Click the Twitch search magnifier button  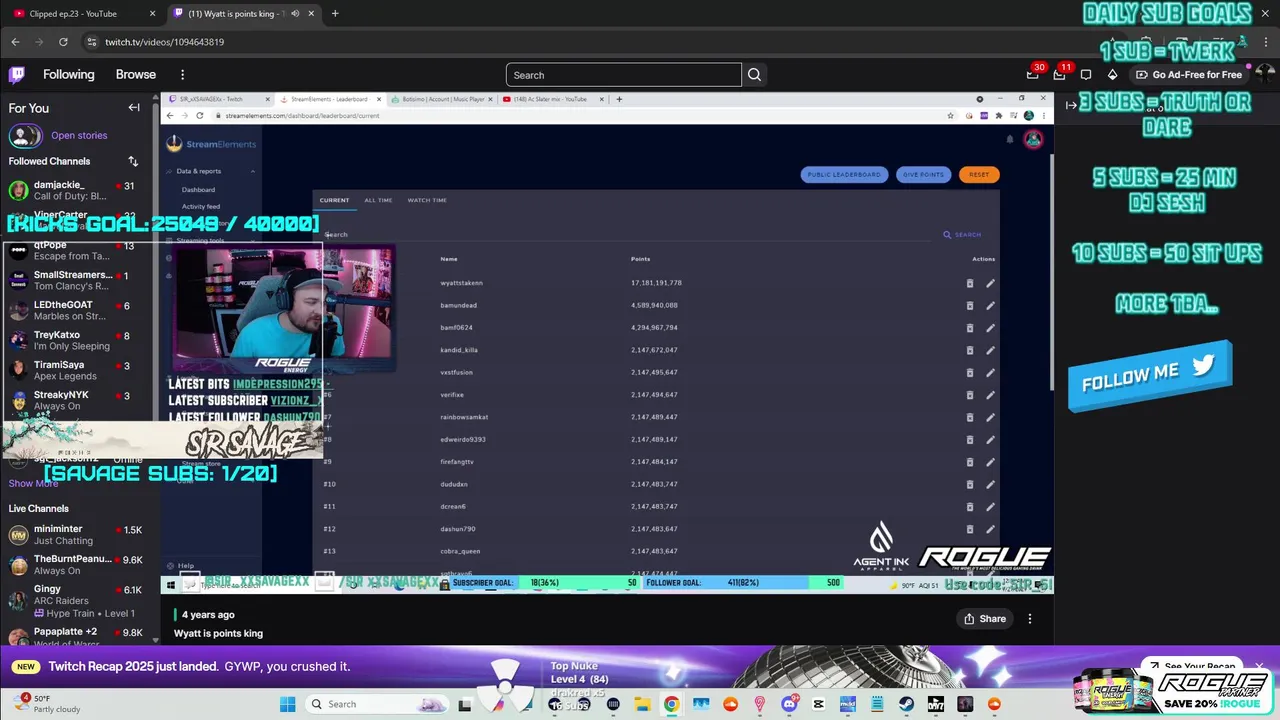click(x=755, y=75)
